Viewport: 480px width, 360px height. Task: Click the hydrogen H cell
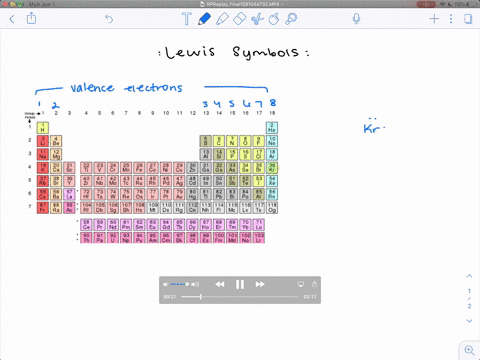click(43, 128)
